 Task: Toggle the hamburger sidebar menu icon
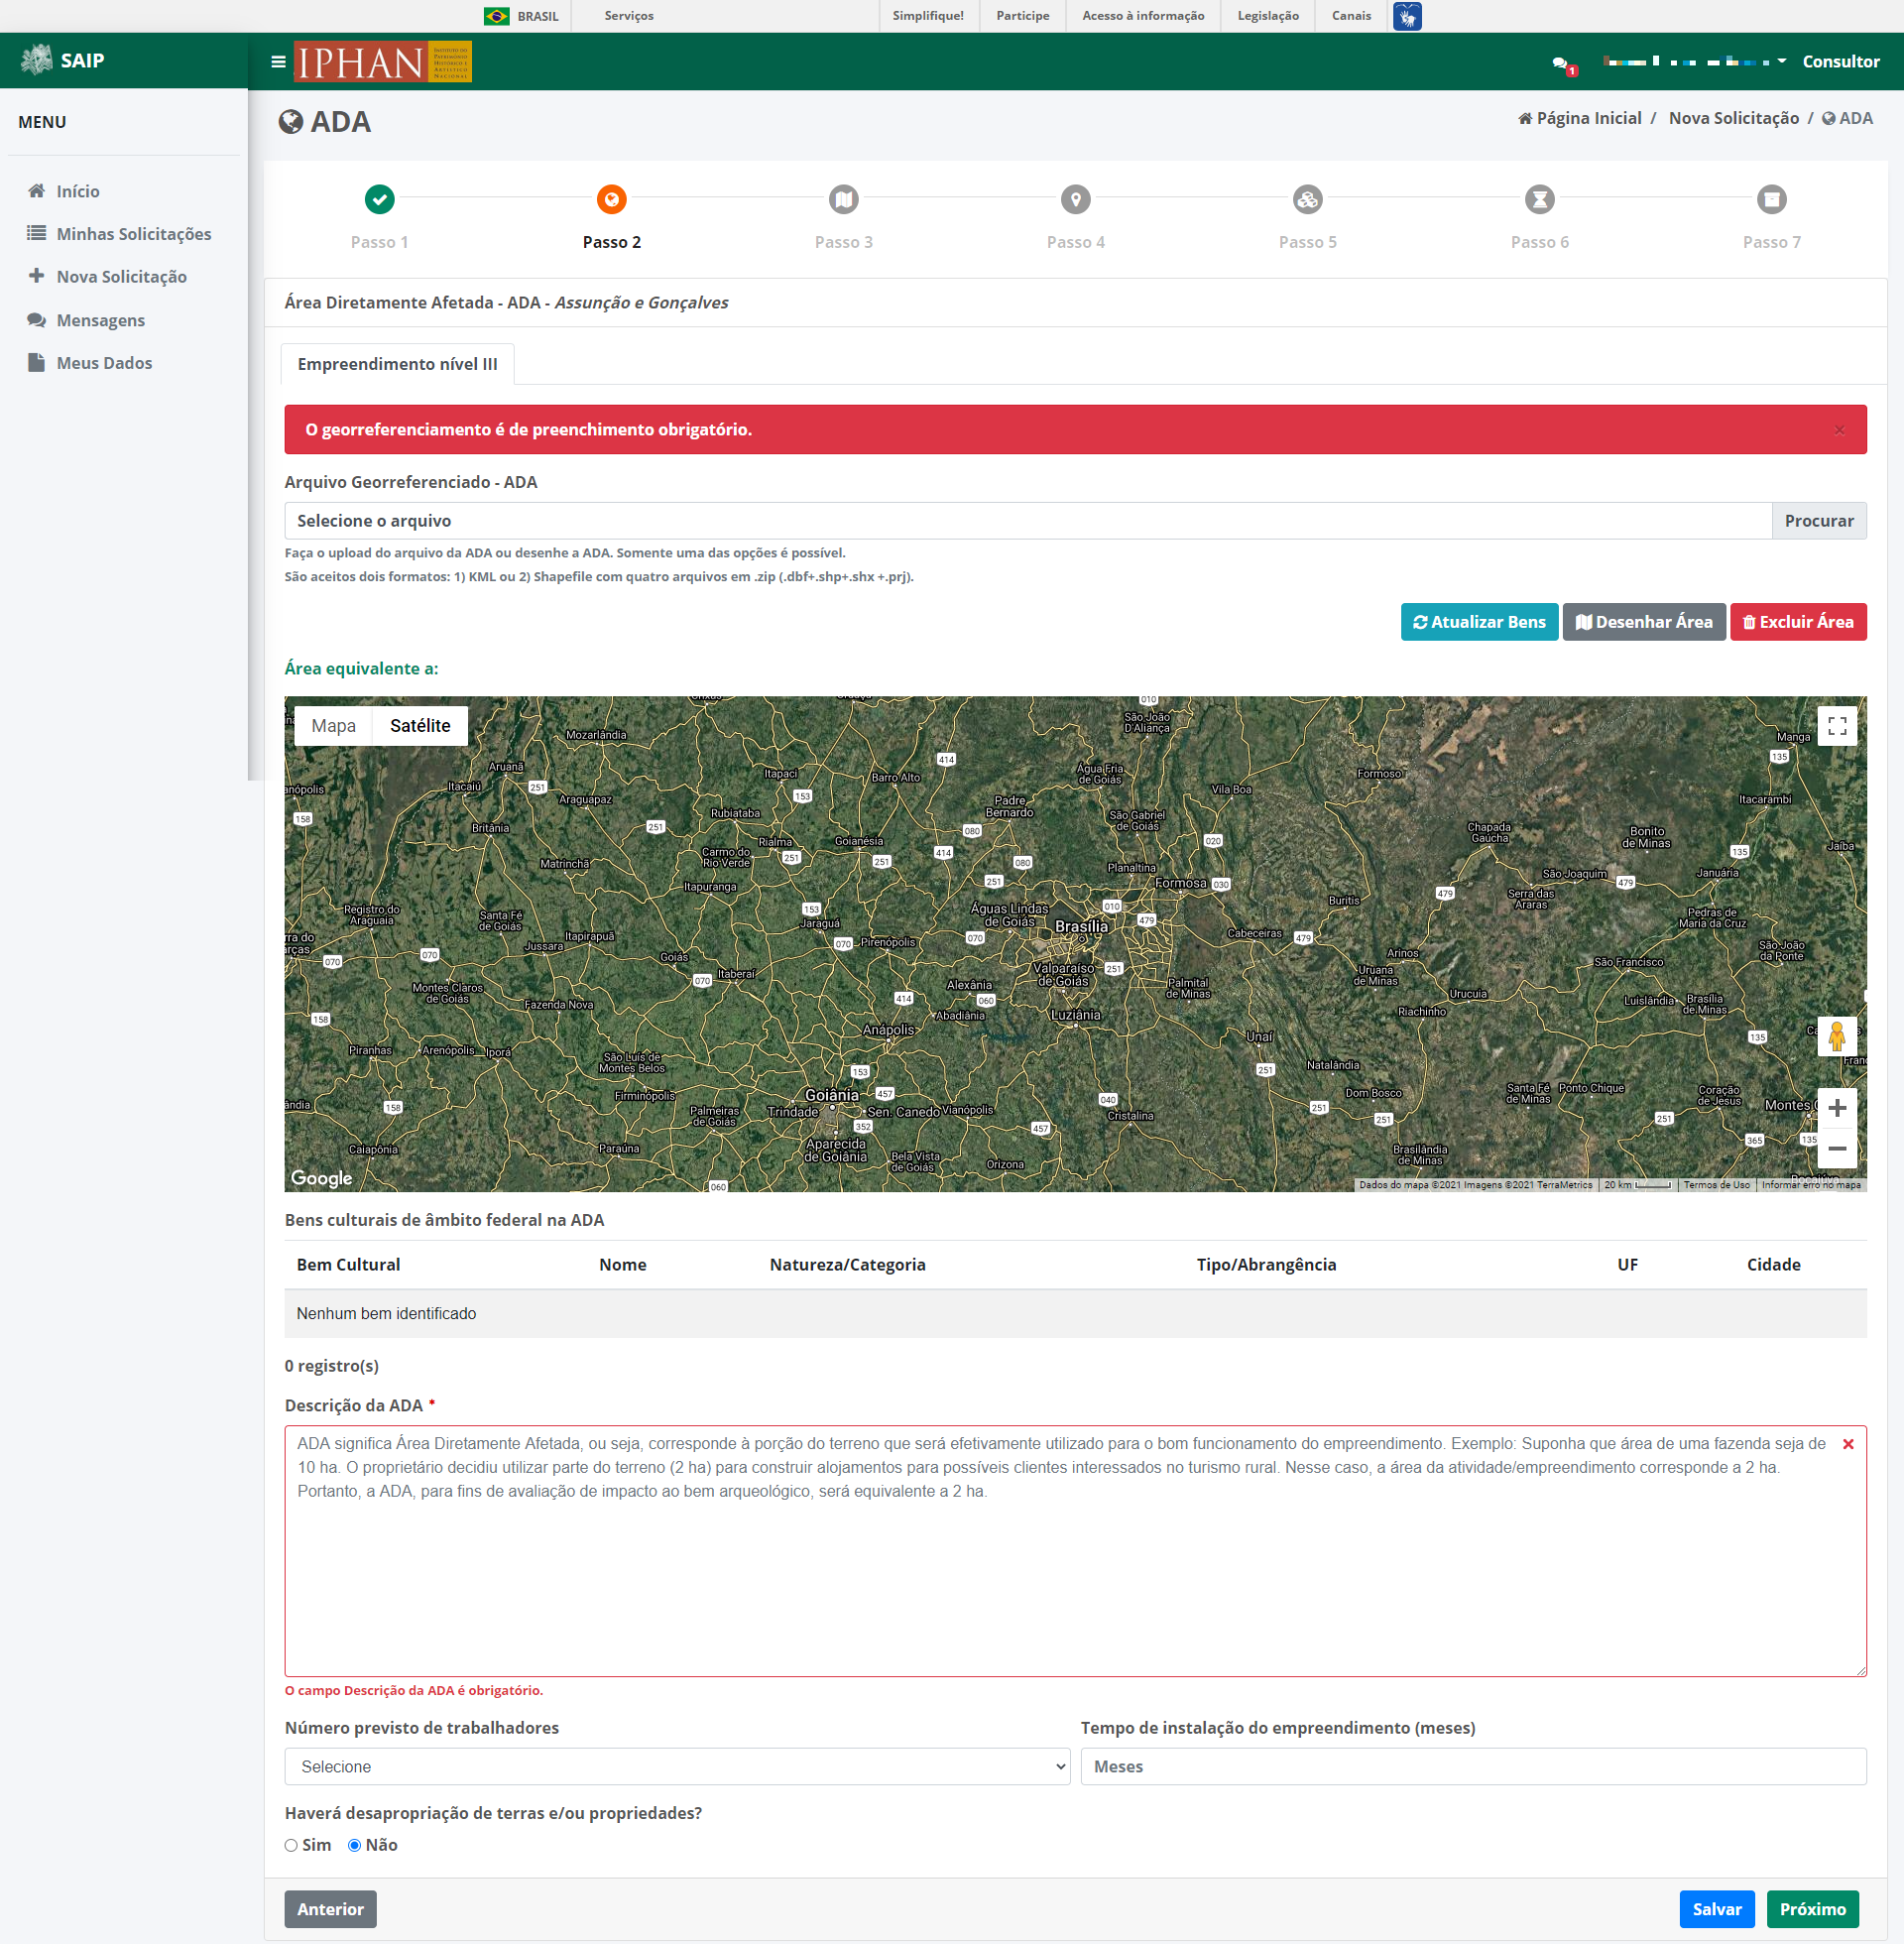pos(278,62)
